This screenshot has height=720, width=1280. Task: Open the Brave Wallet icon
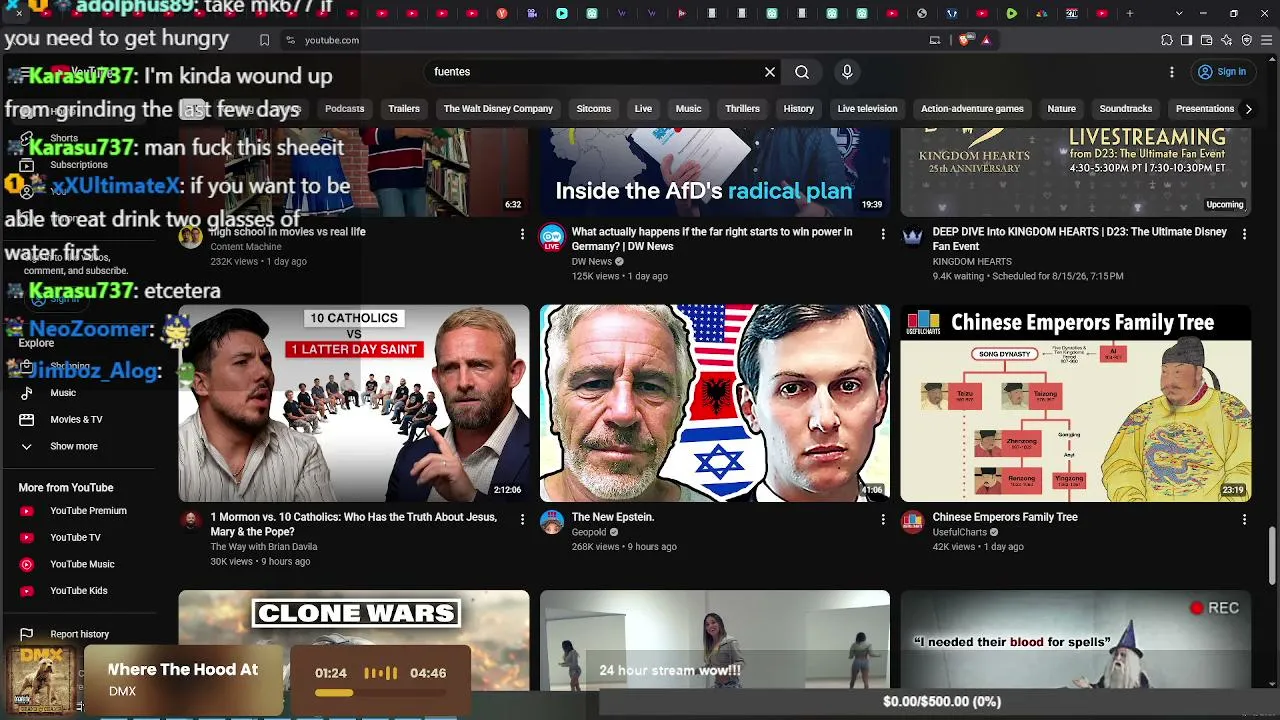[x=1206, y=40]
